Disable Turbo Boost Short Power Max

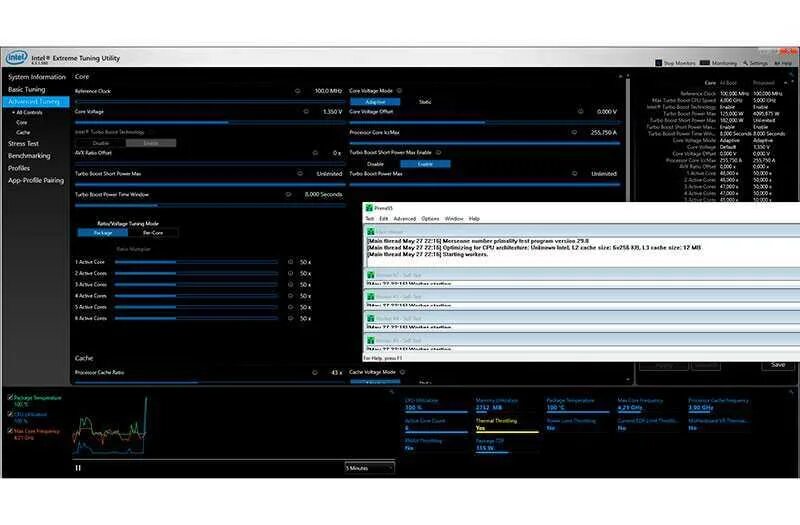(x=375, y=164)
